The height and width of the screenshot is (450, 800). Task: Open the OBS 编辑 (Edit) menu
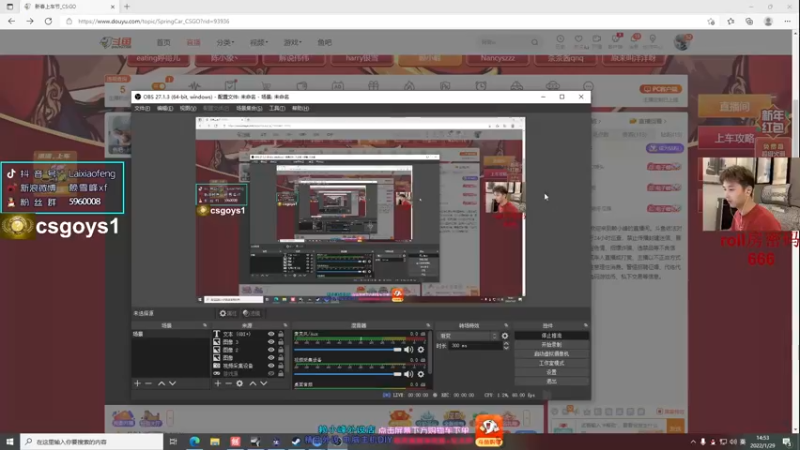pos(165,108)
